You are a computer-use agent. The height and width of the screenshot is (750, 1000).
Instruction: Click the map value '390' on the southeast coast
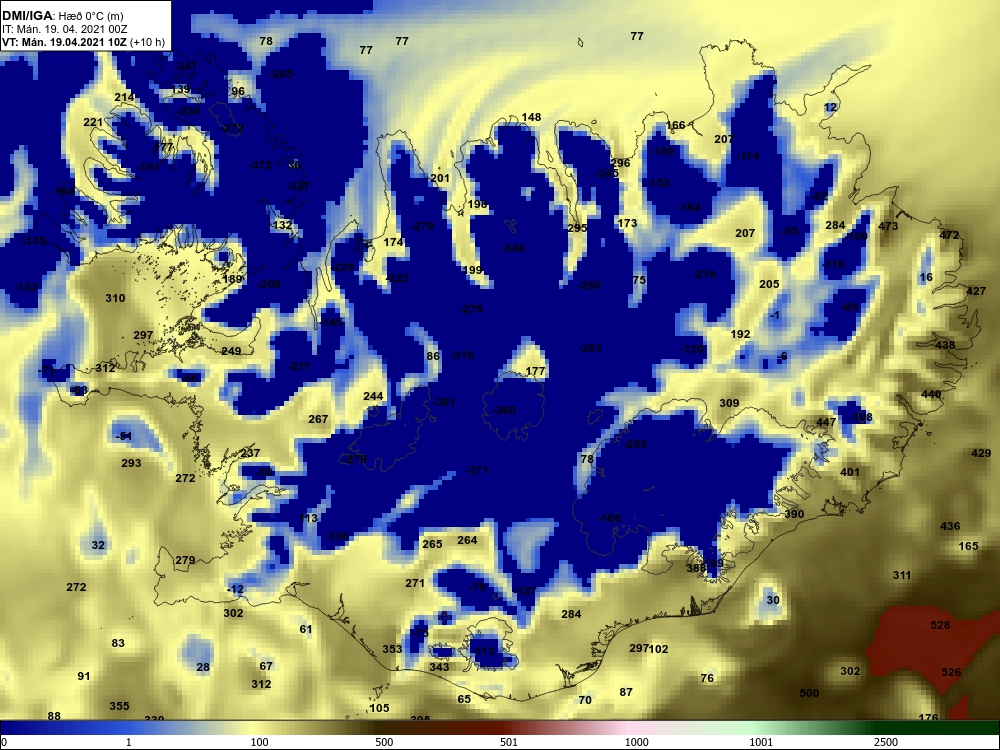pyautogui.click(x=794, y=514)
